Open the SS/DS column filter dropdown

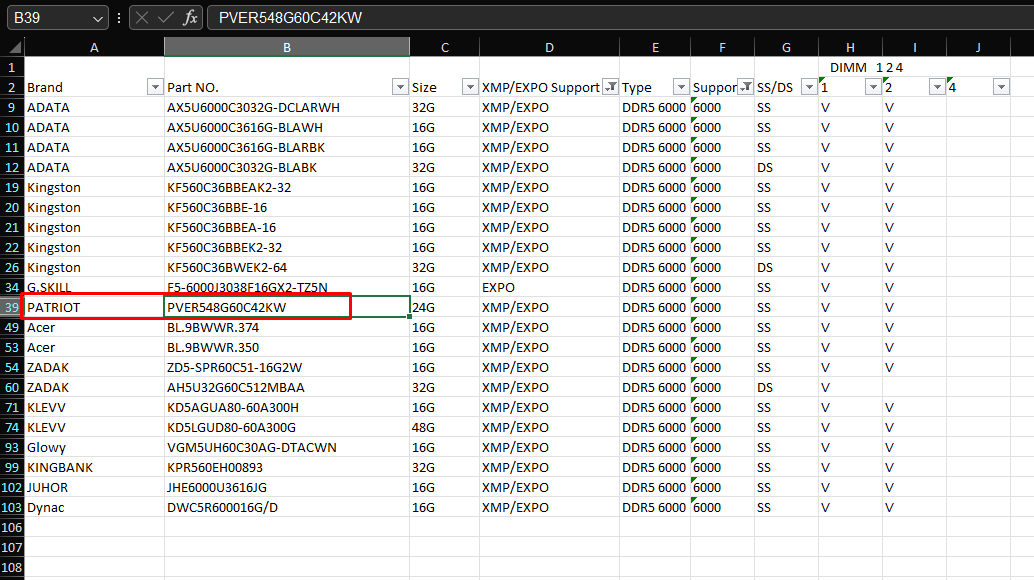click(809, 87)
